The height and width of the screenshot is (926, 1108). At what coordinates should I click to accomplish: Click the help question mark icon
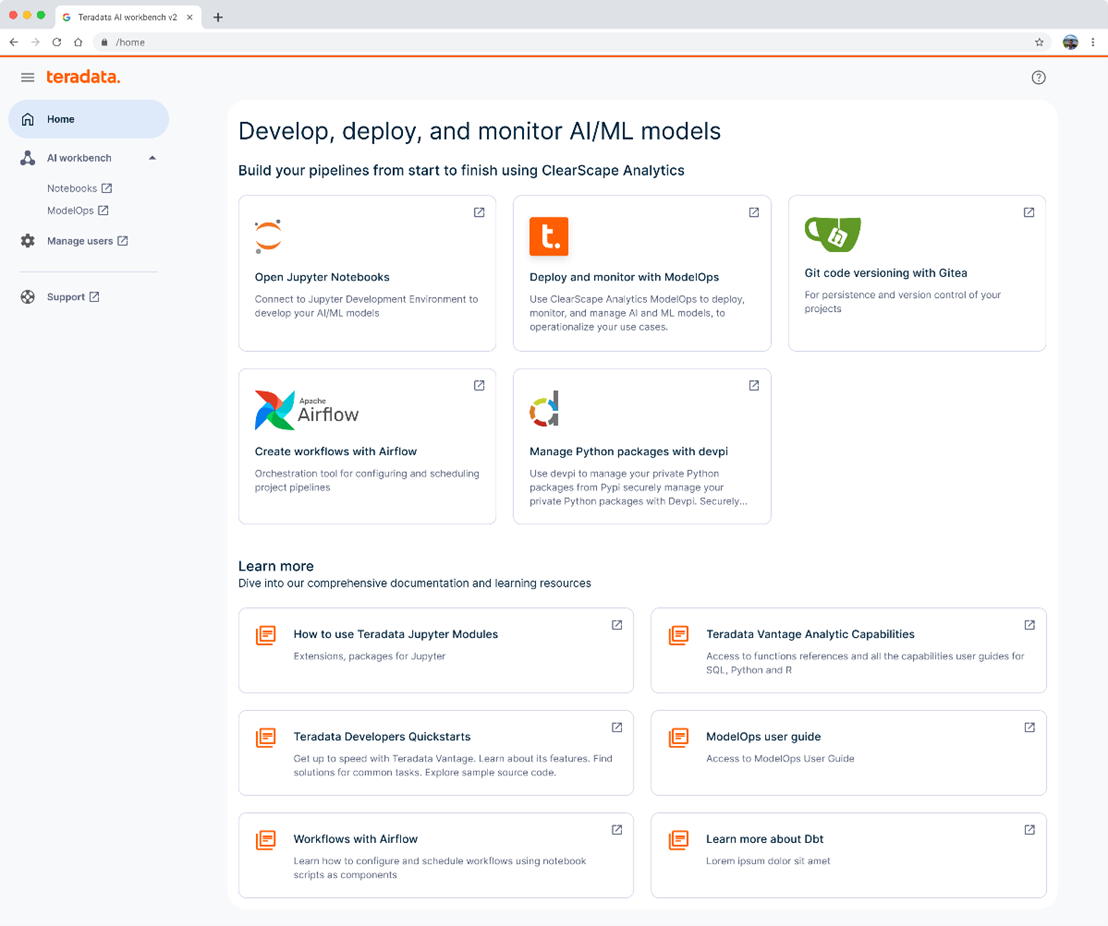pos(1038,78)
